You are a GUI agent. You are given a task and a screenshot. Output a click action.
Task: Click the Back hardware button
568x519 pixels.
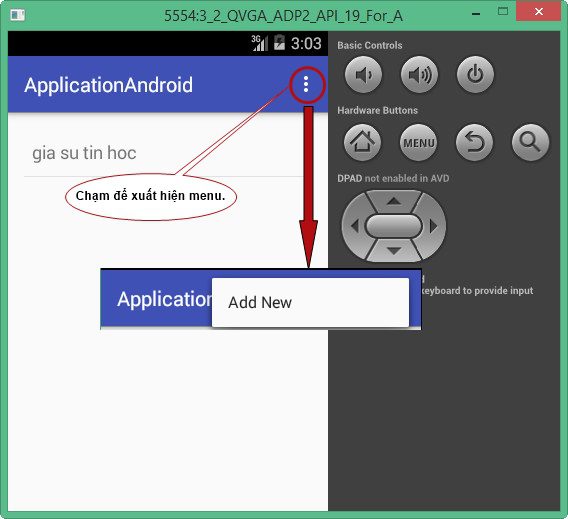click(475, 142)
